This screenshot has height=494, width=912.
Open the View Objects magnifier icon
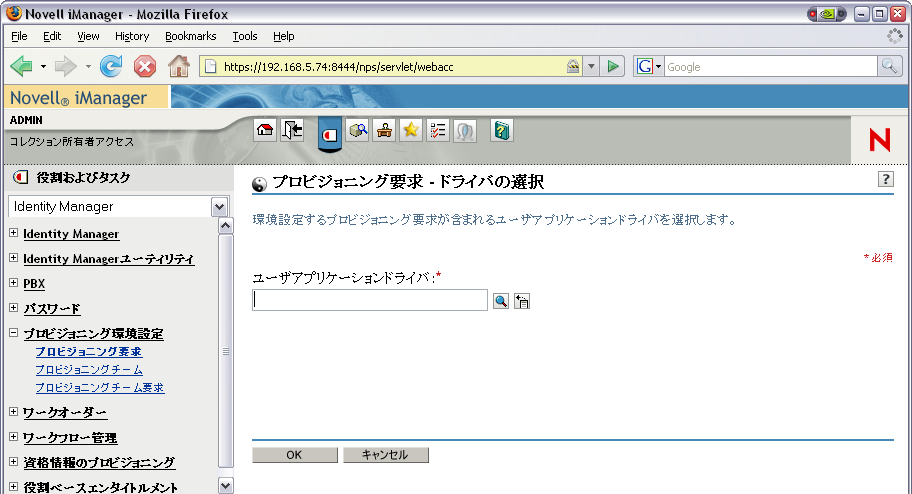pos(358,130)
